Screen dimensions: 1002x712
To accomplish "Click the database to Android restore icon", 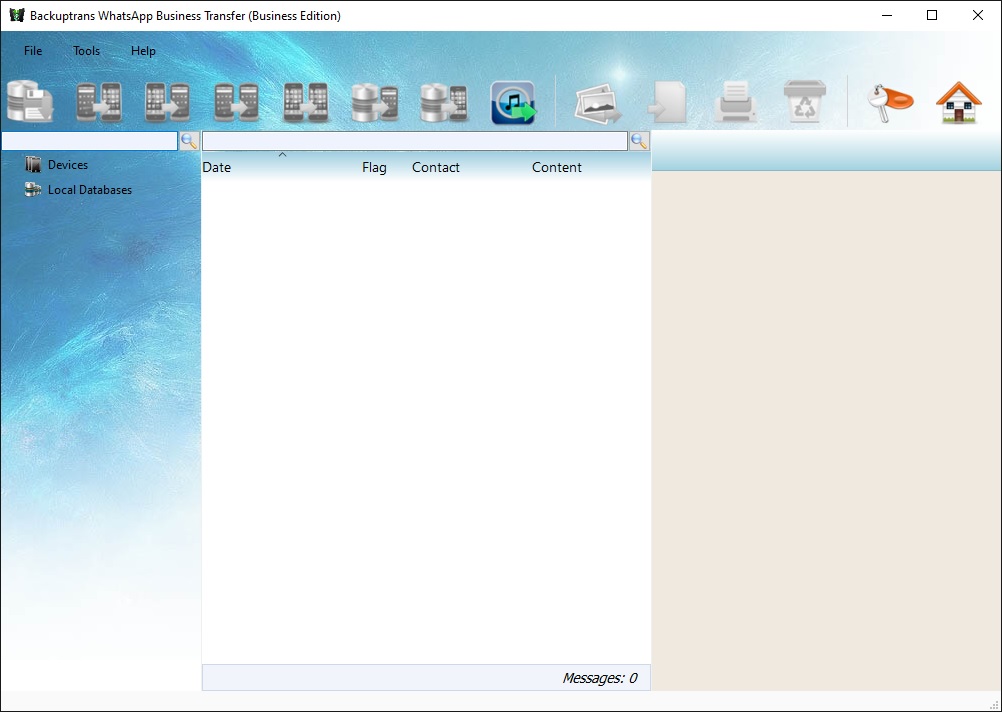I will (x=374, y=102).
